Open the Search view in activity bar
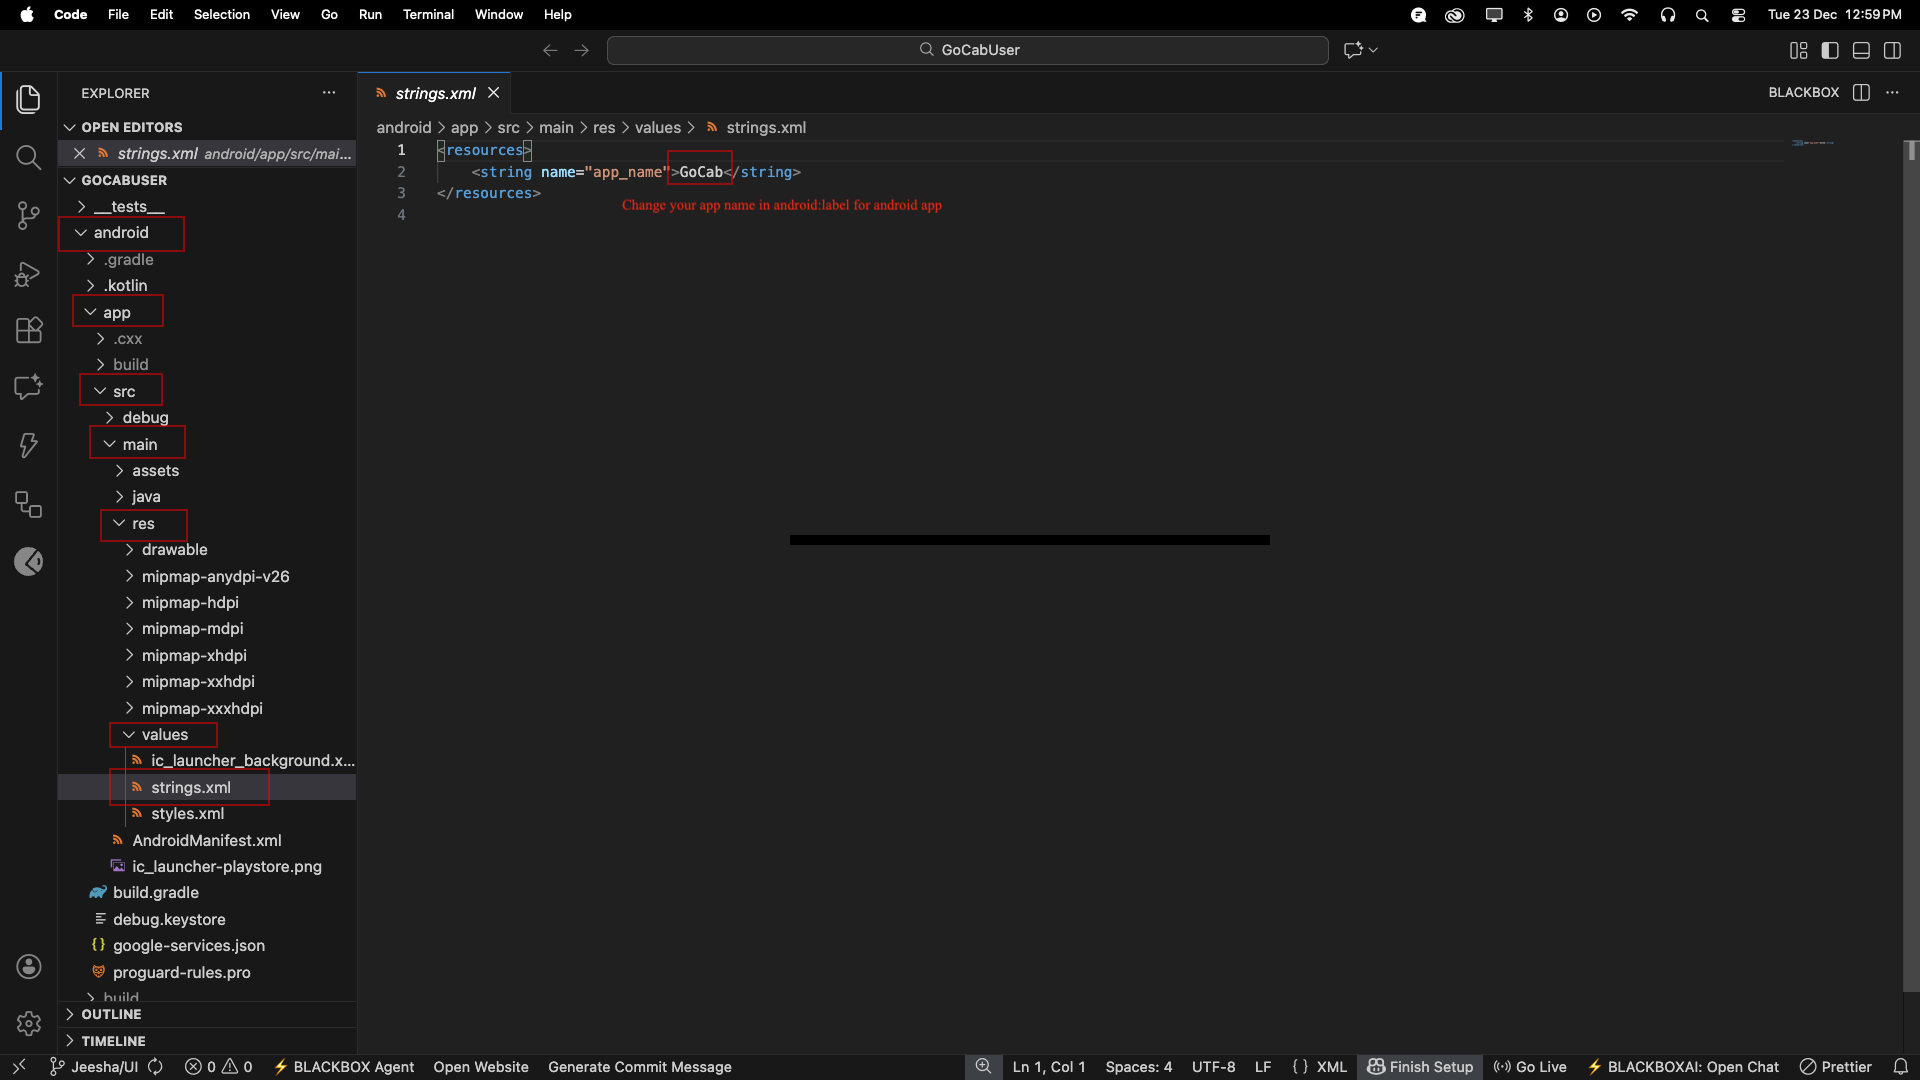The image size is (1920, 1080). (x=28, y=157)
